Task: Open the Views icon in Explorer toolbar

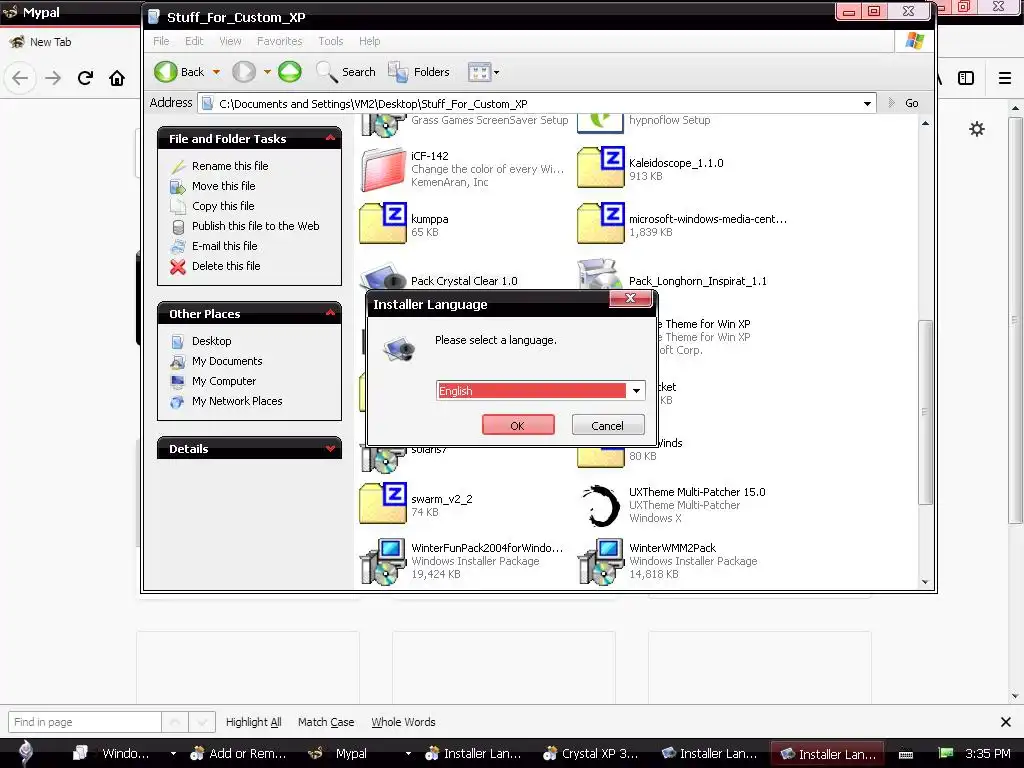Action: (x=479, y=72)
